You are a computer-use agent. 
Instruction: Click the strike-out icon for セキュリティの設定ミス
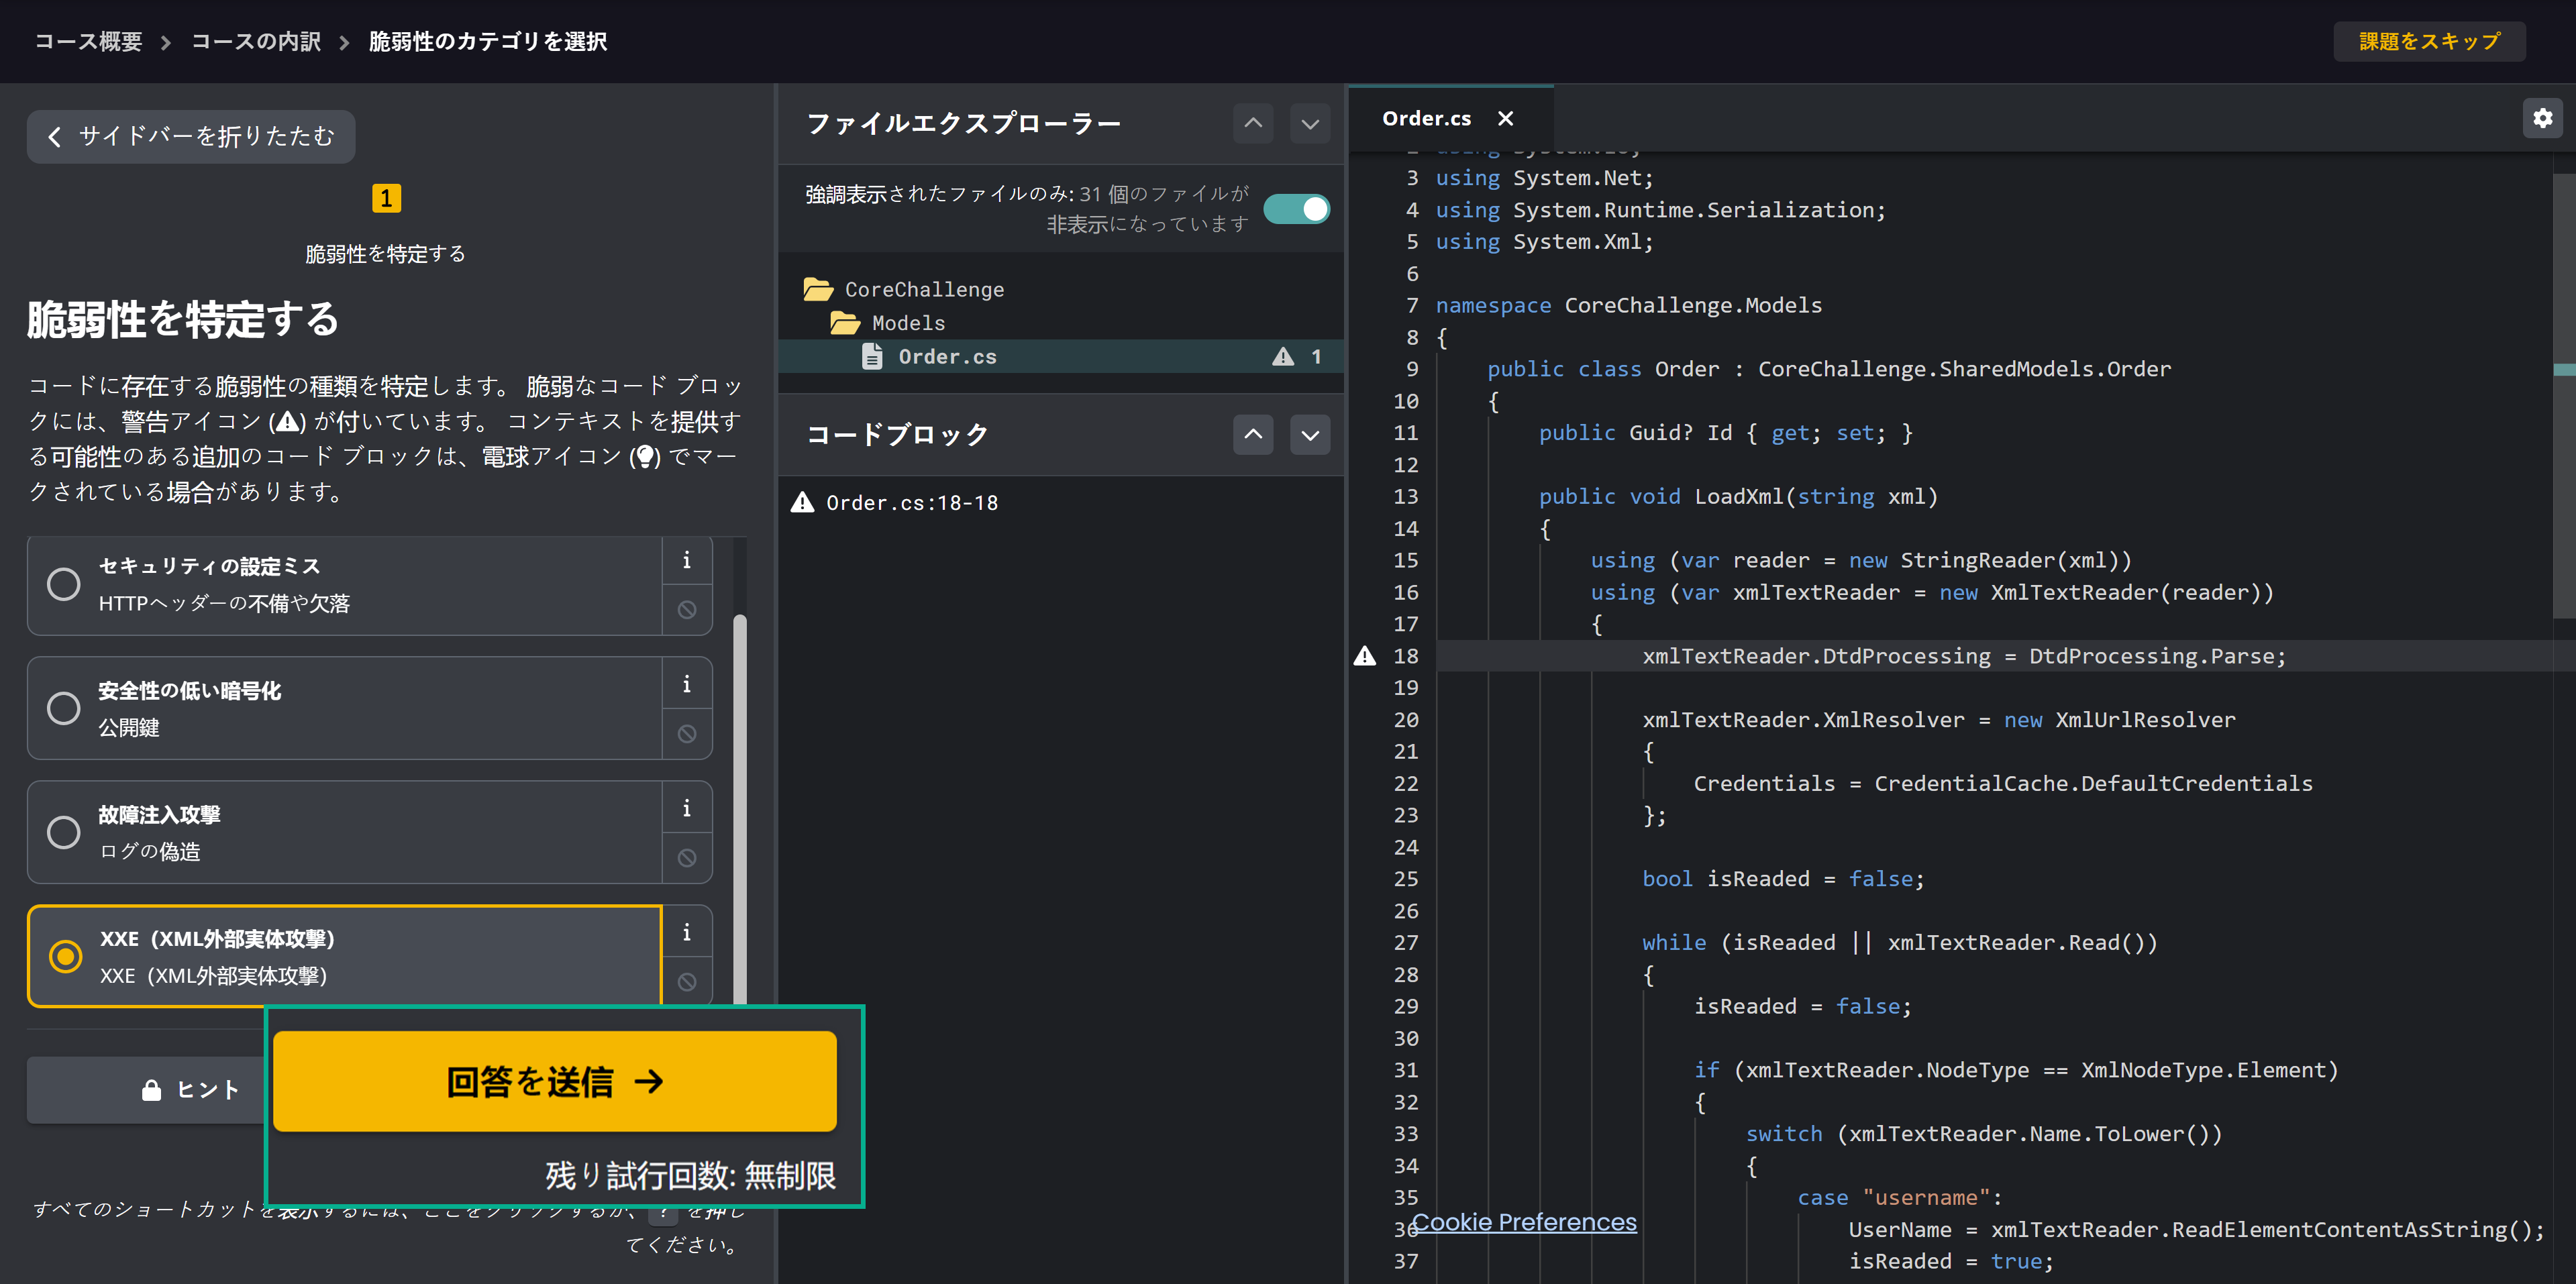click(x=686, y=609)
